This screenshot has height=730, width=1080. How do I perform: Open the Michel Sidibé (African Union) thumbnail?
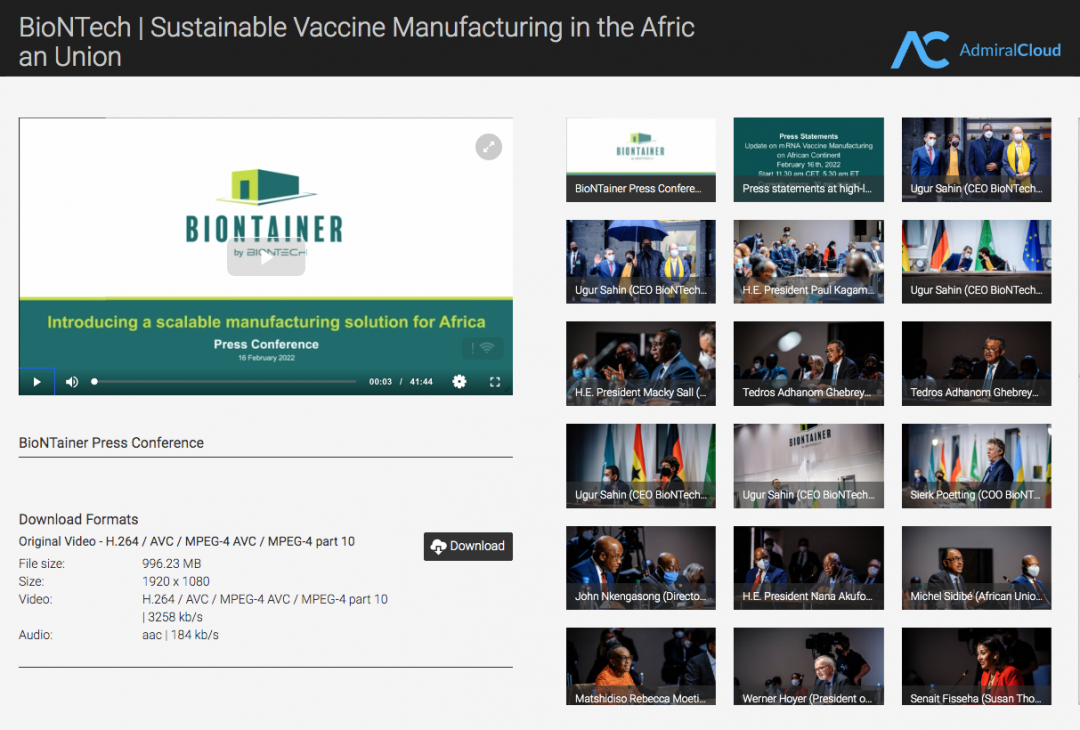click(976, 567)
